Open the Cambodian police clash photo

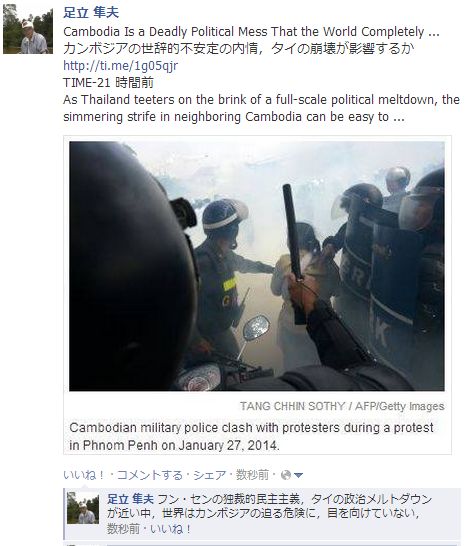tap(257, 266)
